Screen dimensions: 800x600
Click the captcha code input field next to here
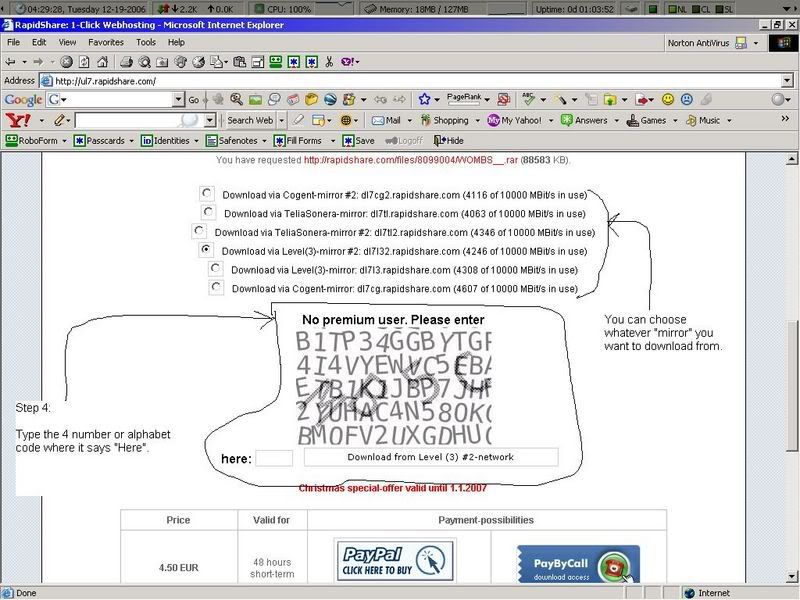click(x=274, y=458)
